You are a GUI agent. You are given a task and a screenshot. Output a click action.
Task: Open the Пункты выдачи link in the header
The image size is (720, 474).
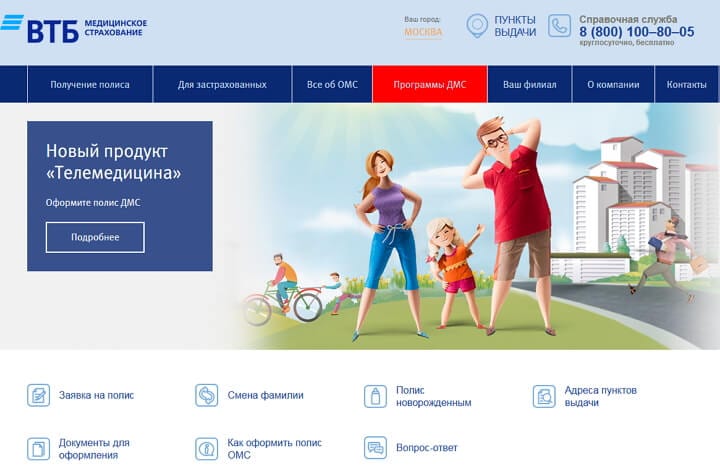515,26
